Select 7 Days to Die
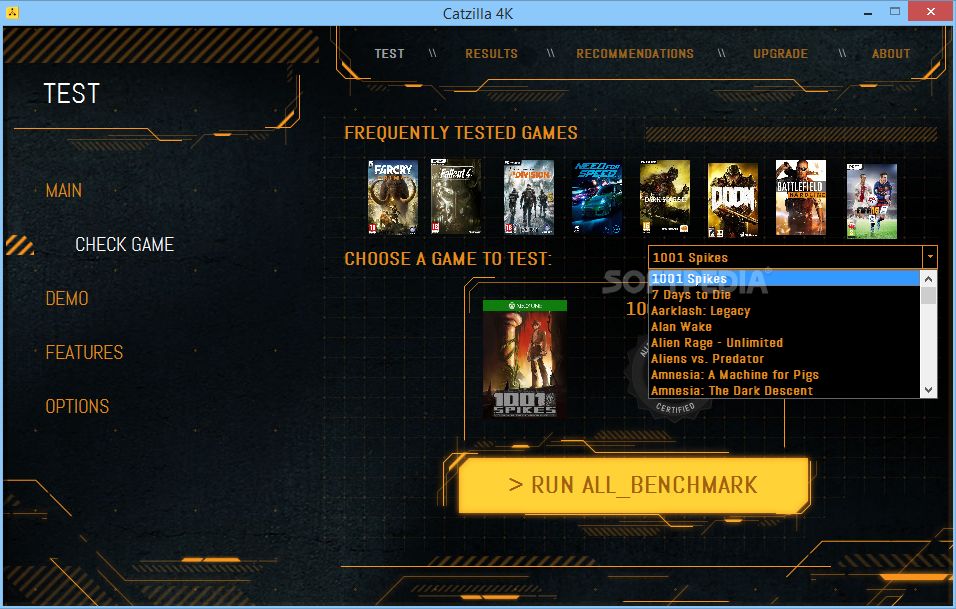 784,294
